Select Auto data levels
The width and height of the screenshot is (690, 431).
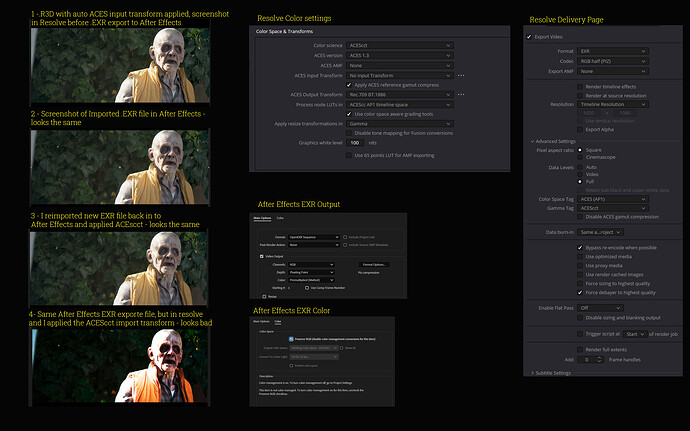[580, 167]
